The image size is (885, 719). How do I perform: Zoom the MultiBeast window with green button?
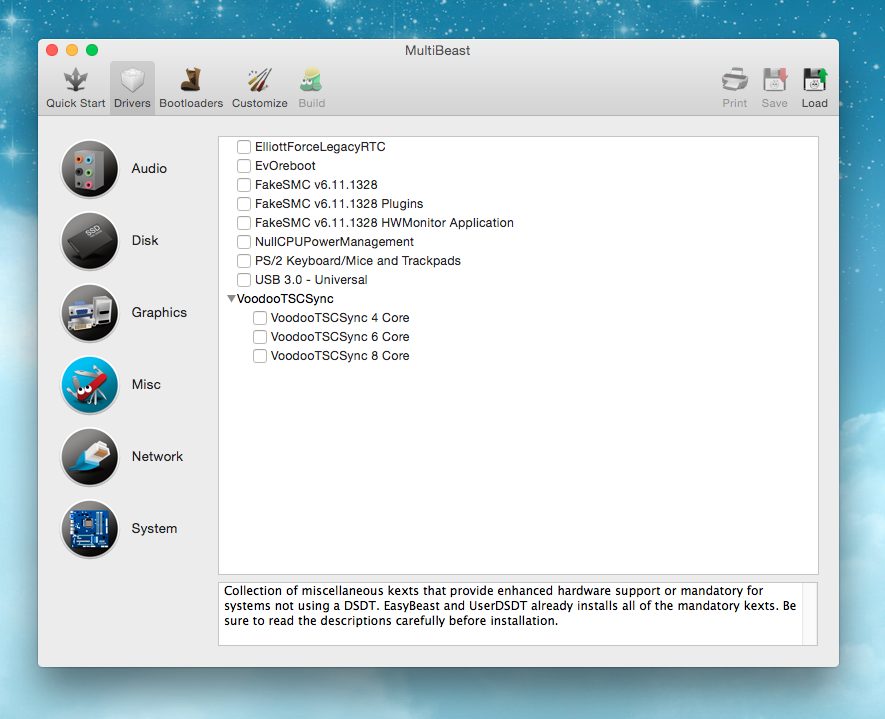click(x=92, y=50)
